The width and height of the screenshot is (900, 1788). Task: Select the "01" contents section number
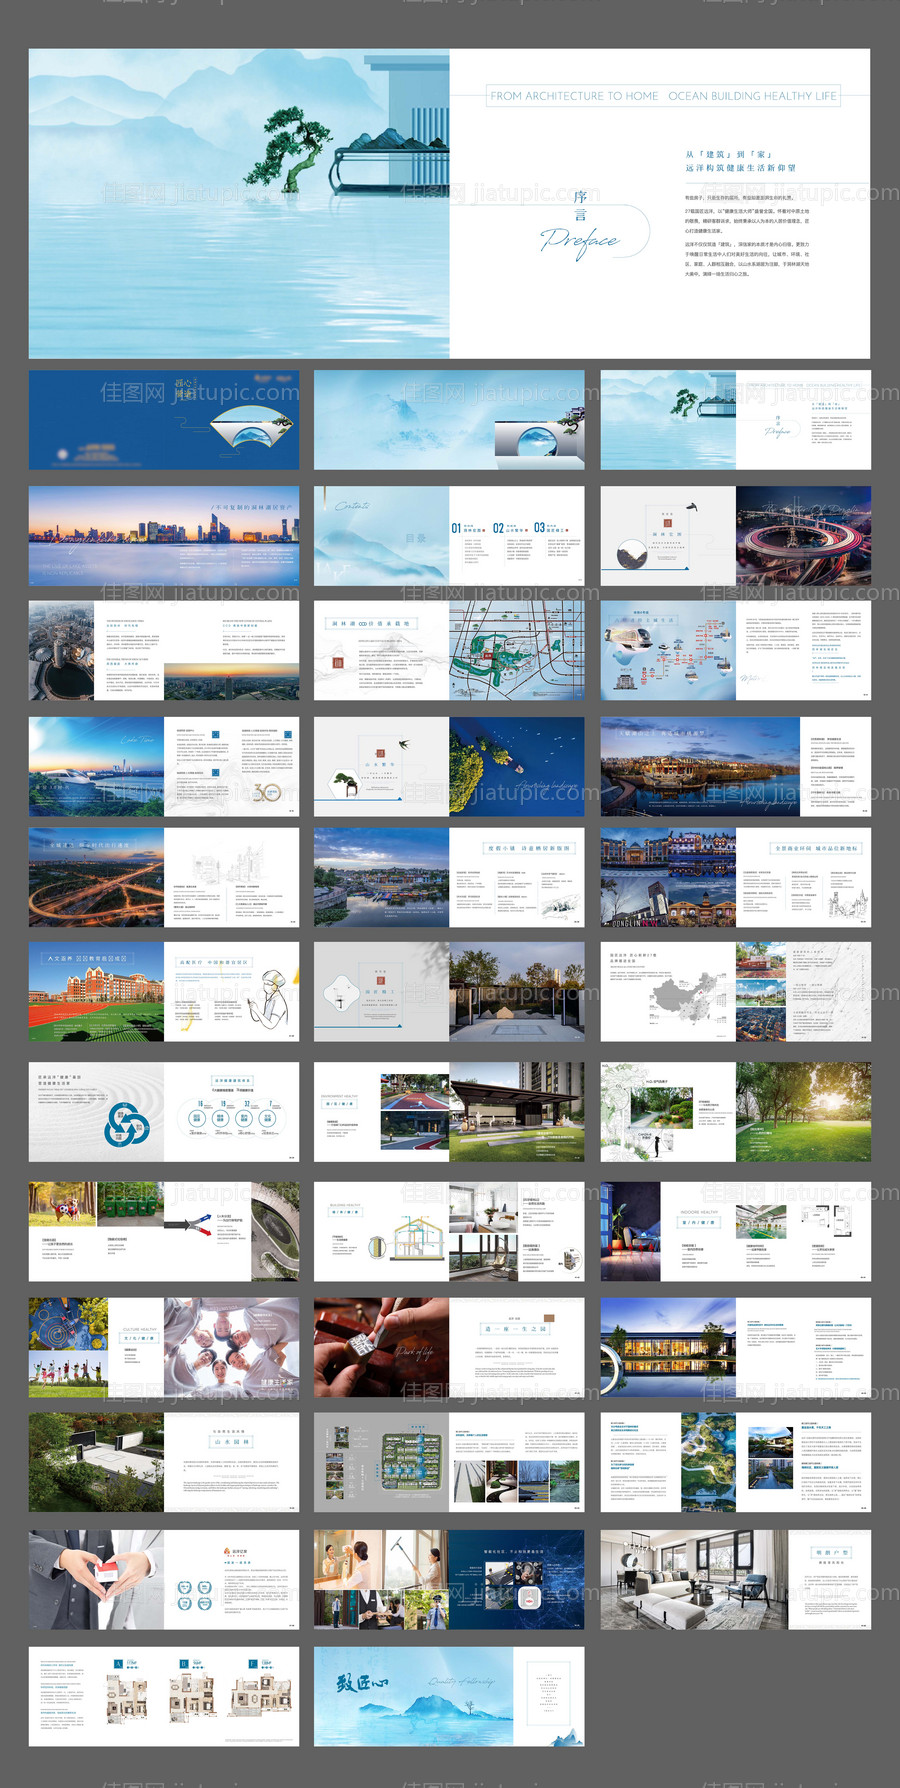point(456,528)
